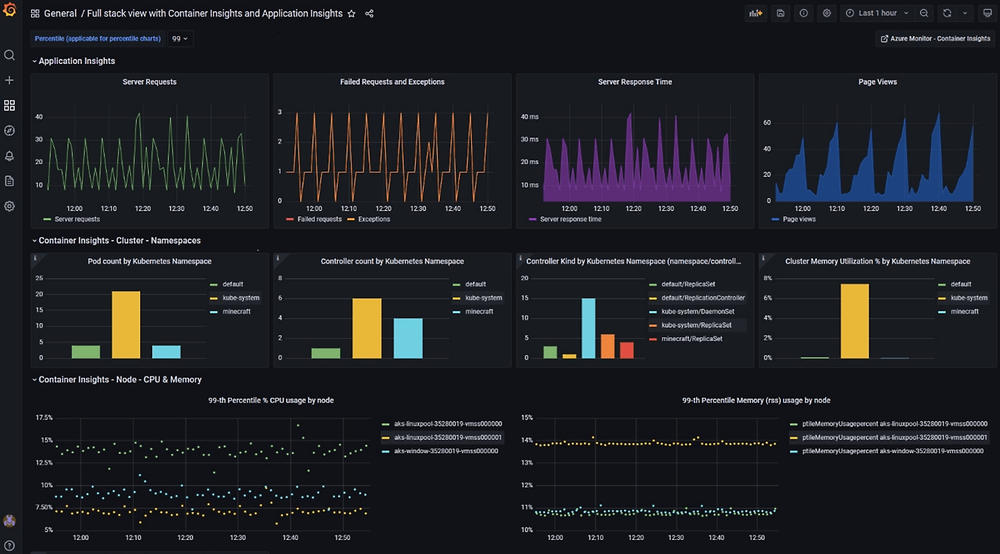Open the user profile avatar

coord(10,521)
